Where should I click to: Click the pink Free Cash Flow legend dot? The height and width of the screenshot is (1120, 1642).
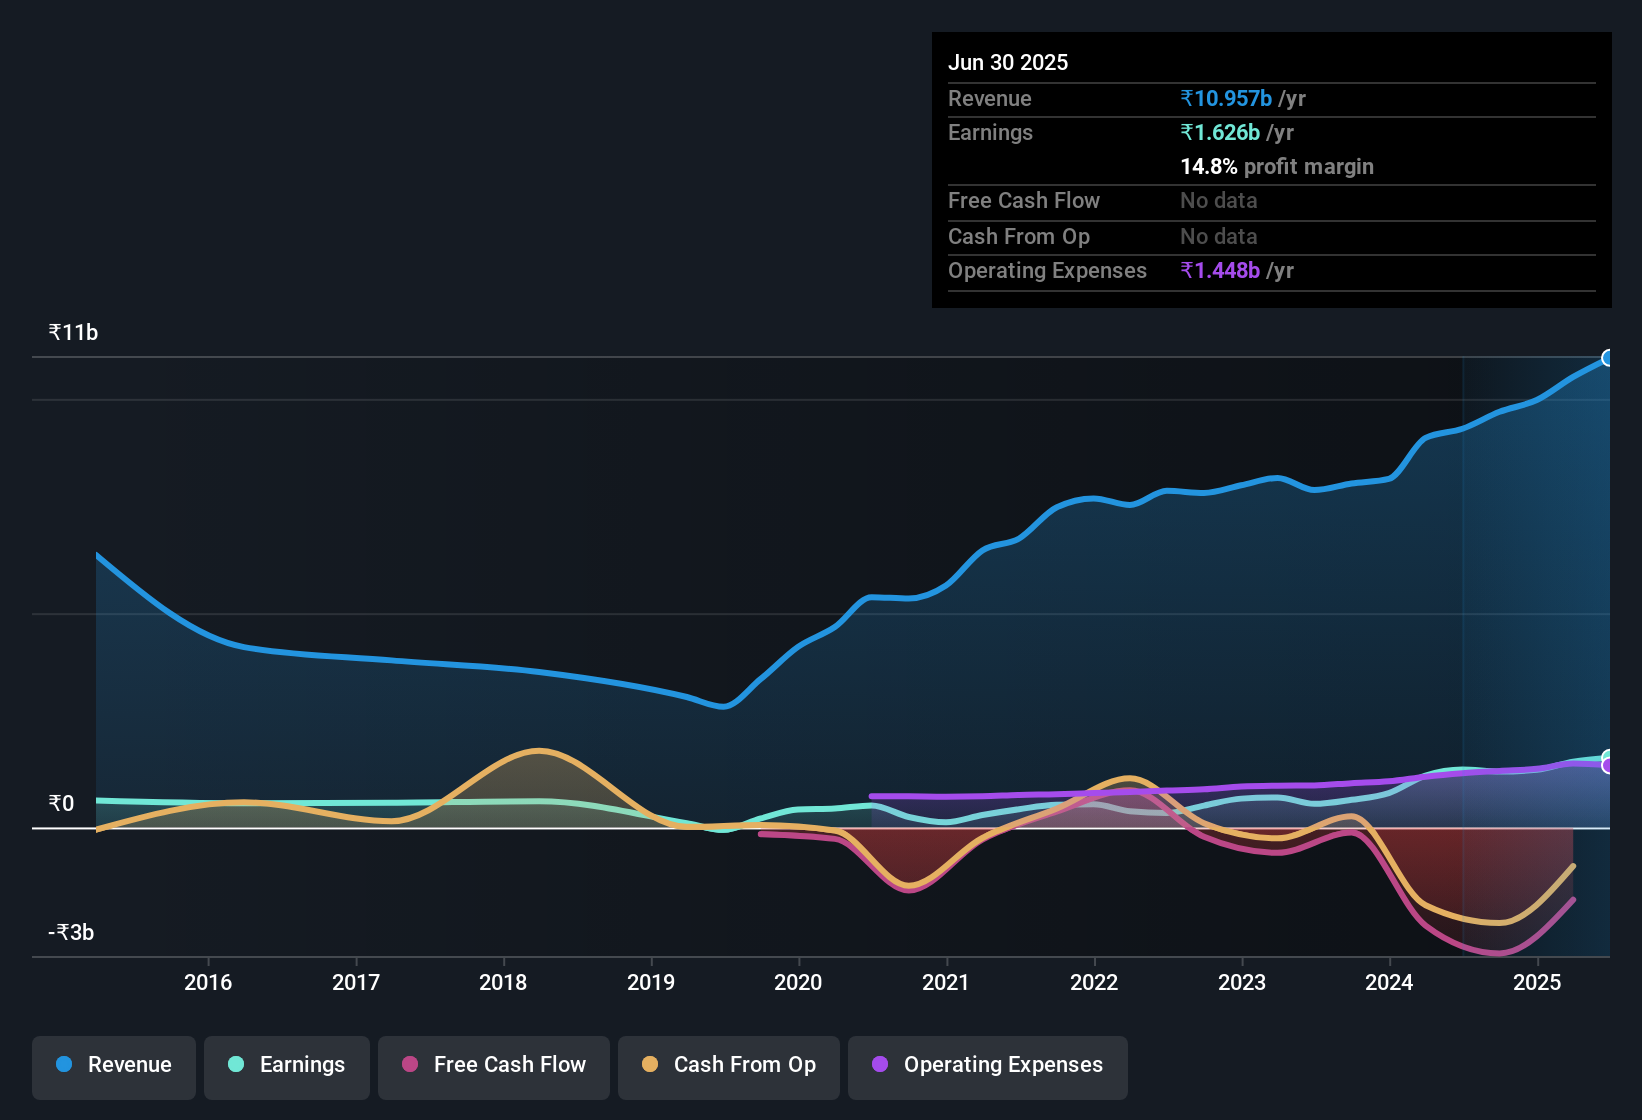[410, 1065]
